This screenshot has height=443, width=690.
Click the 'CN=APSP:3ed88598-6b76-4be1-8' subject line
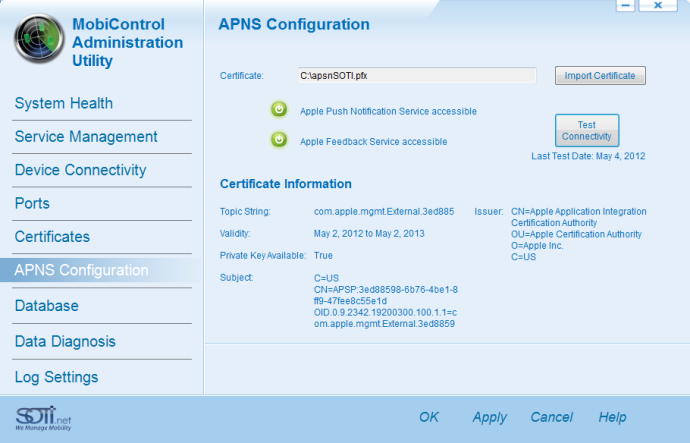point(386,290)
